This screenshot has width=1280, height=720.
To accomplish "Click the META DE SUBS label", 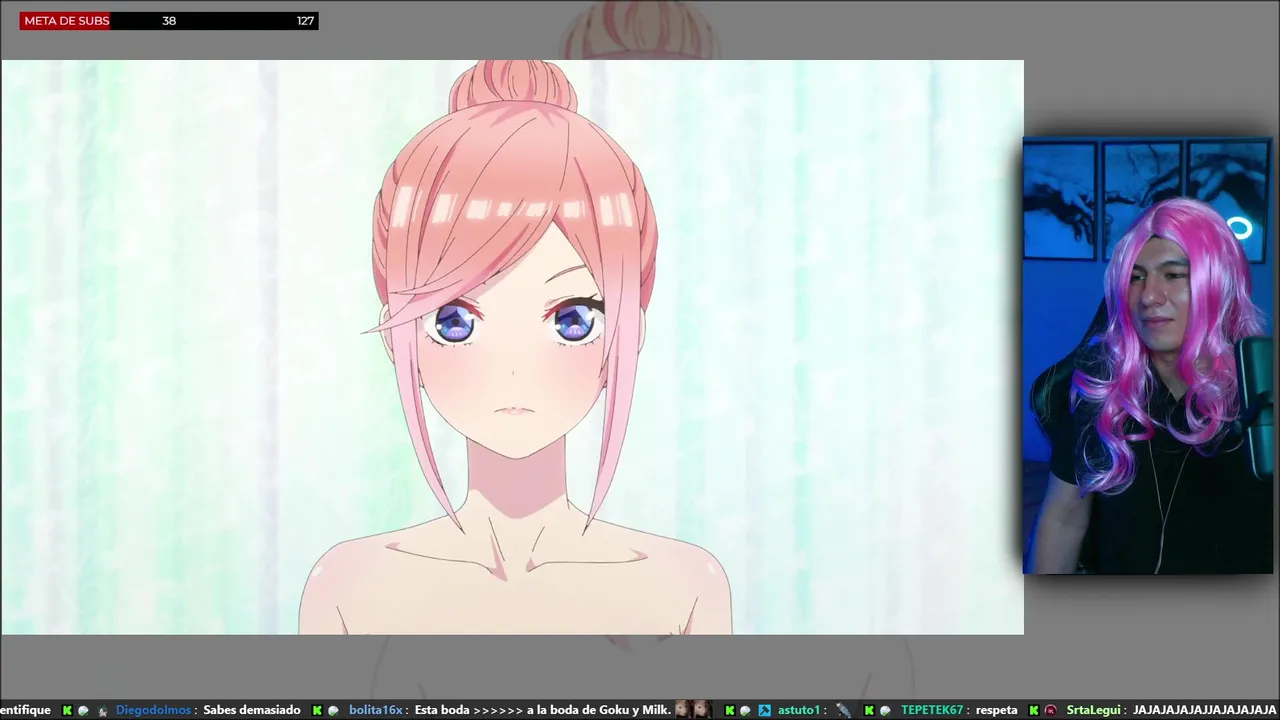I will coord(66,20).
